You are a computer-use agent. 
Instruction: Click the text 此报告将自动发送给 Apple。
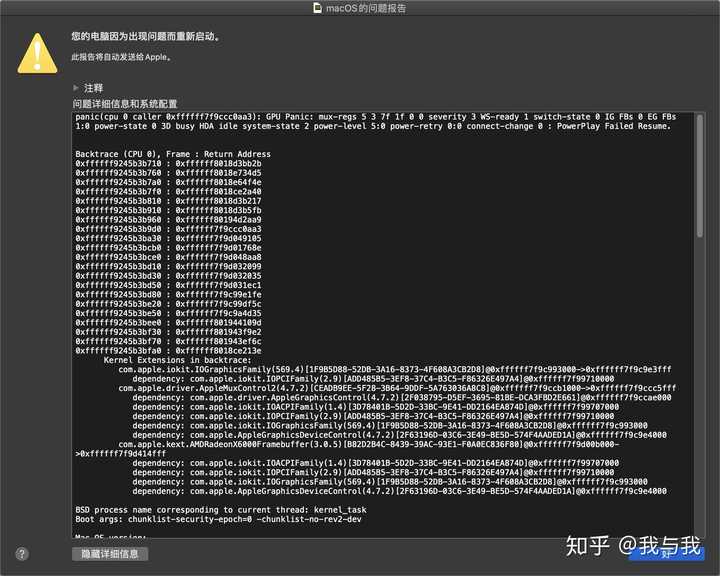(122, 57)
